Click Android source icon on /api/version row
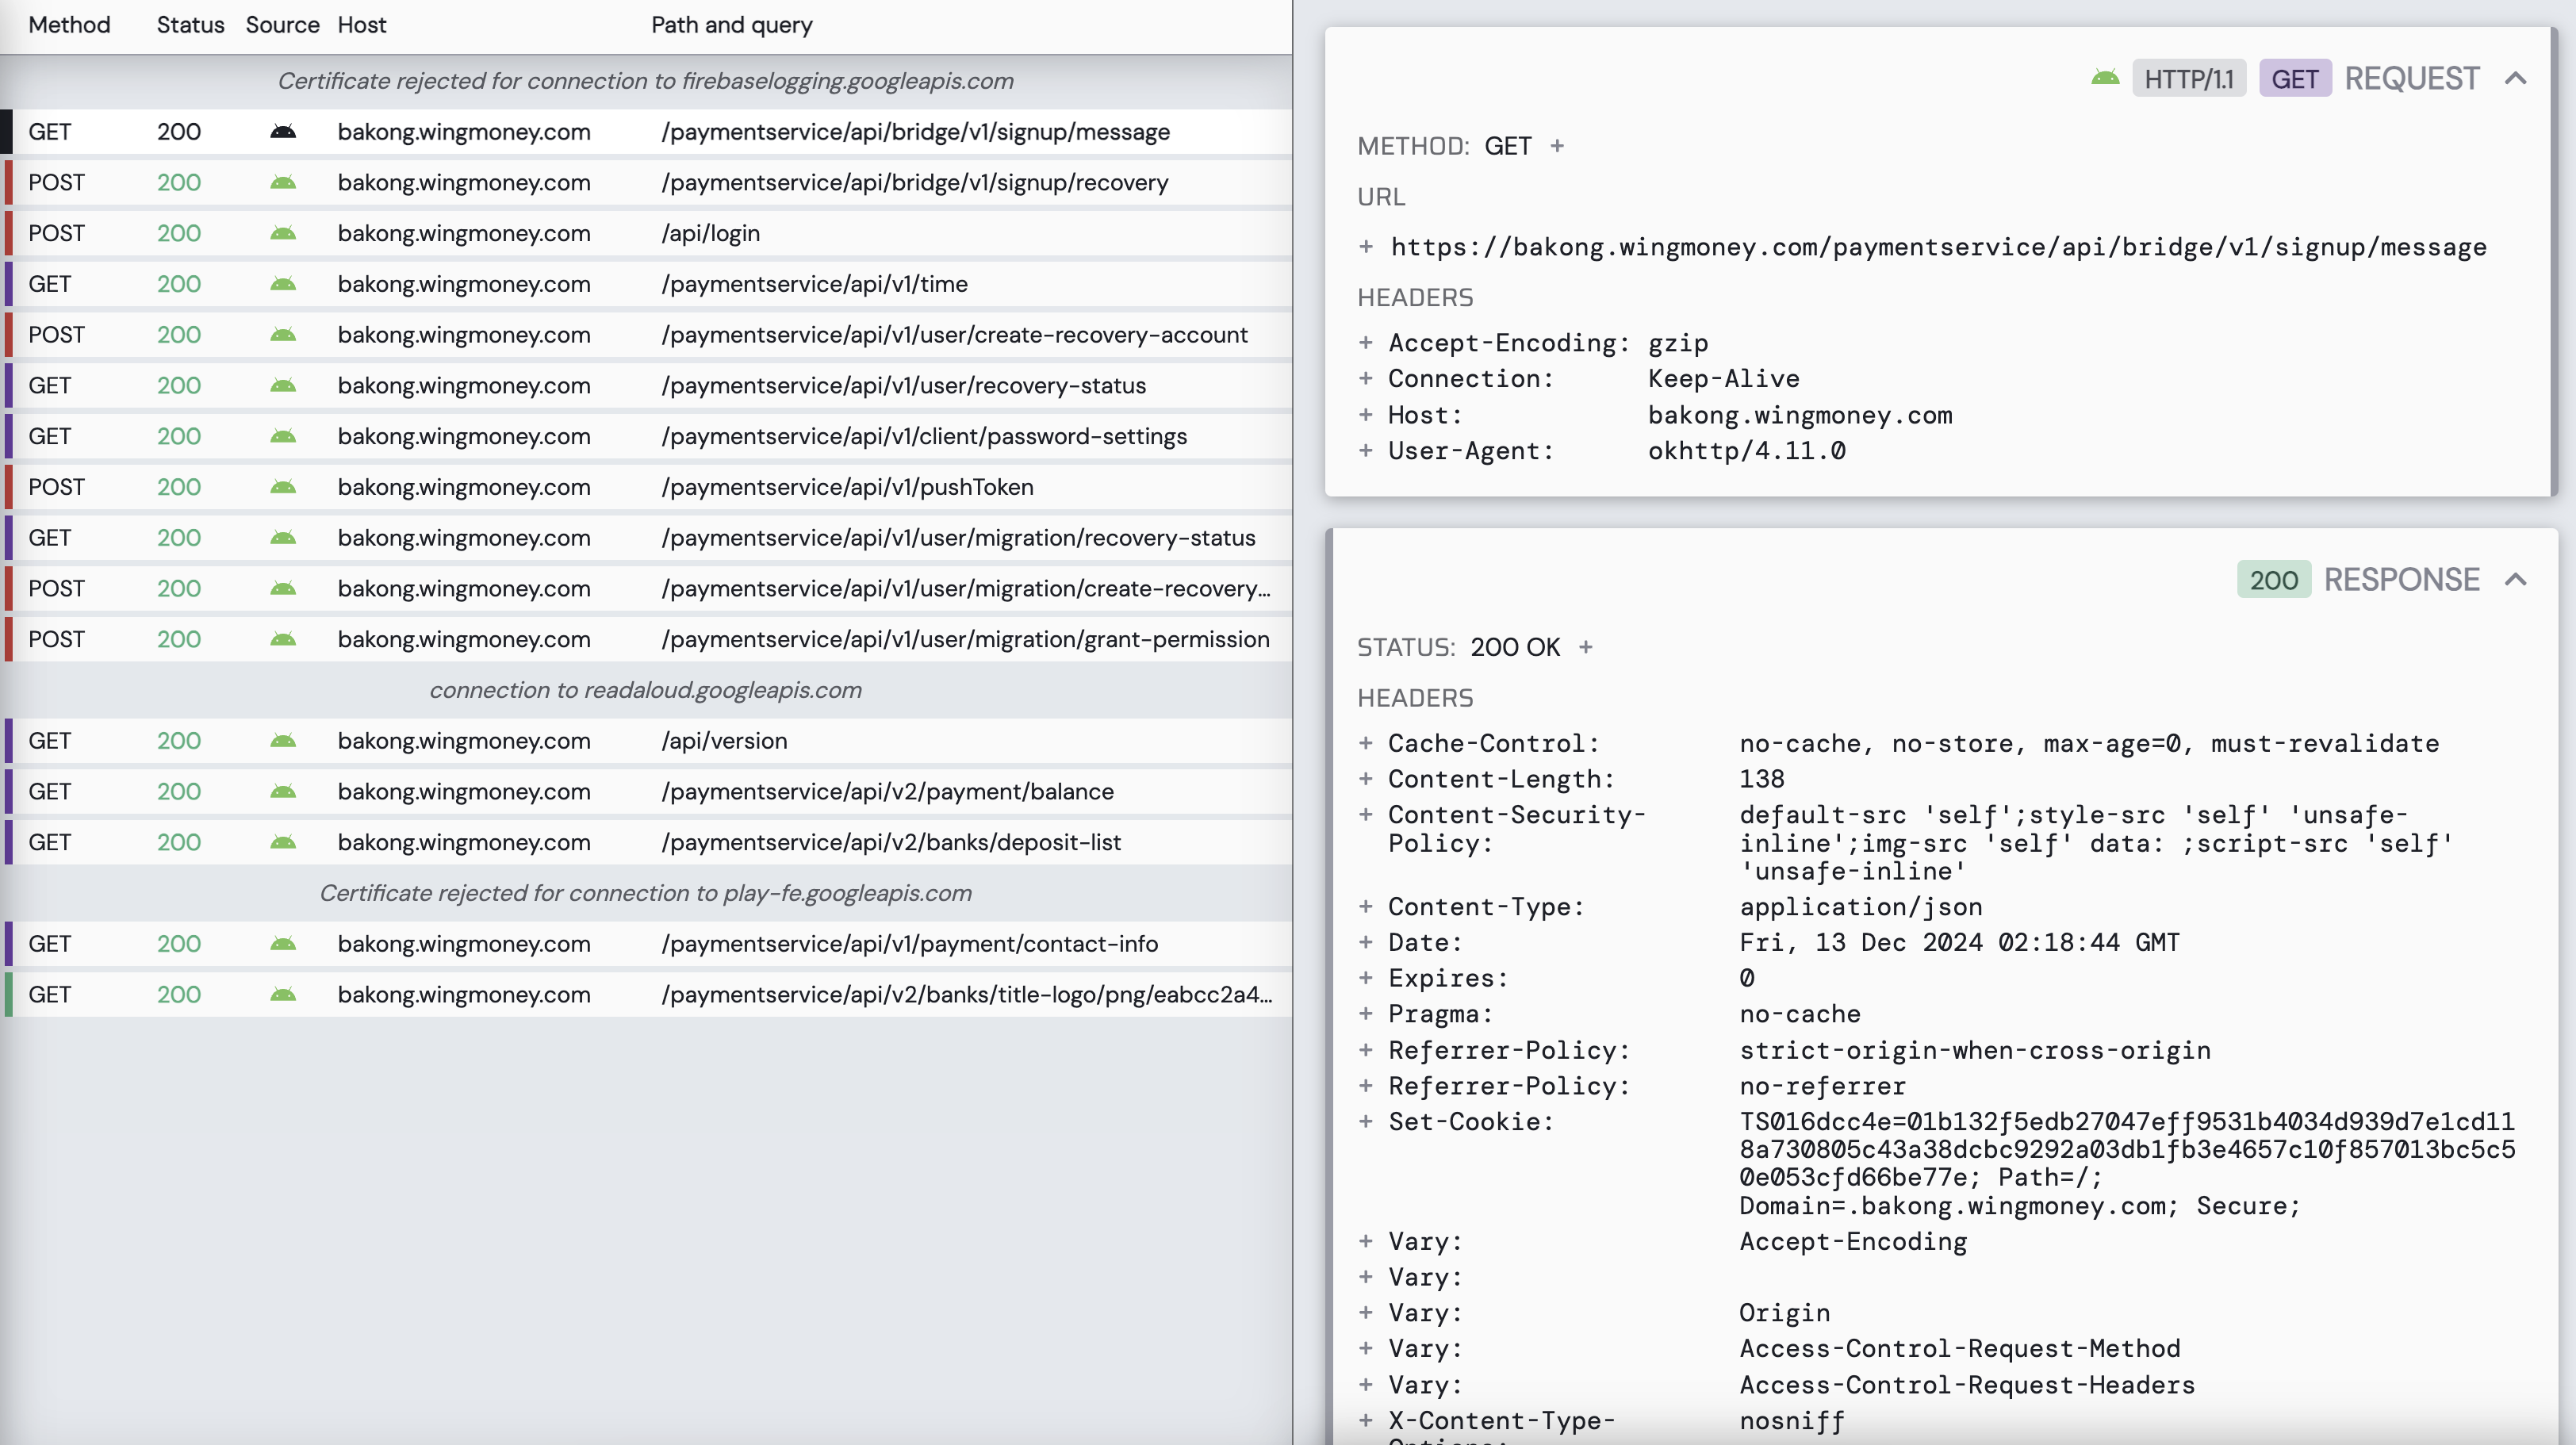The image size is (2576, 1445). [283, 741]
